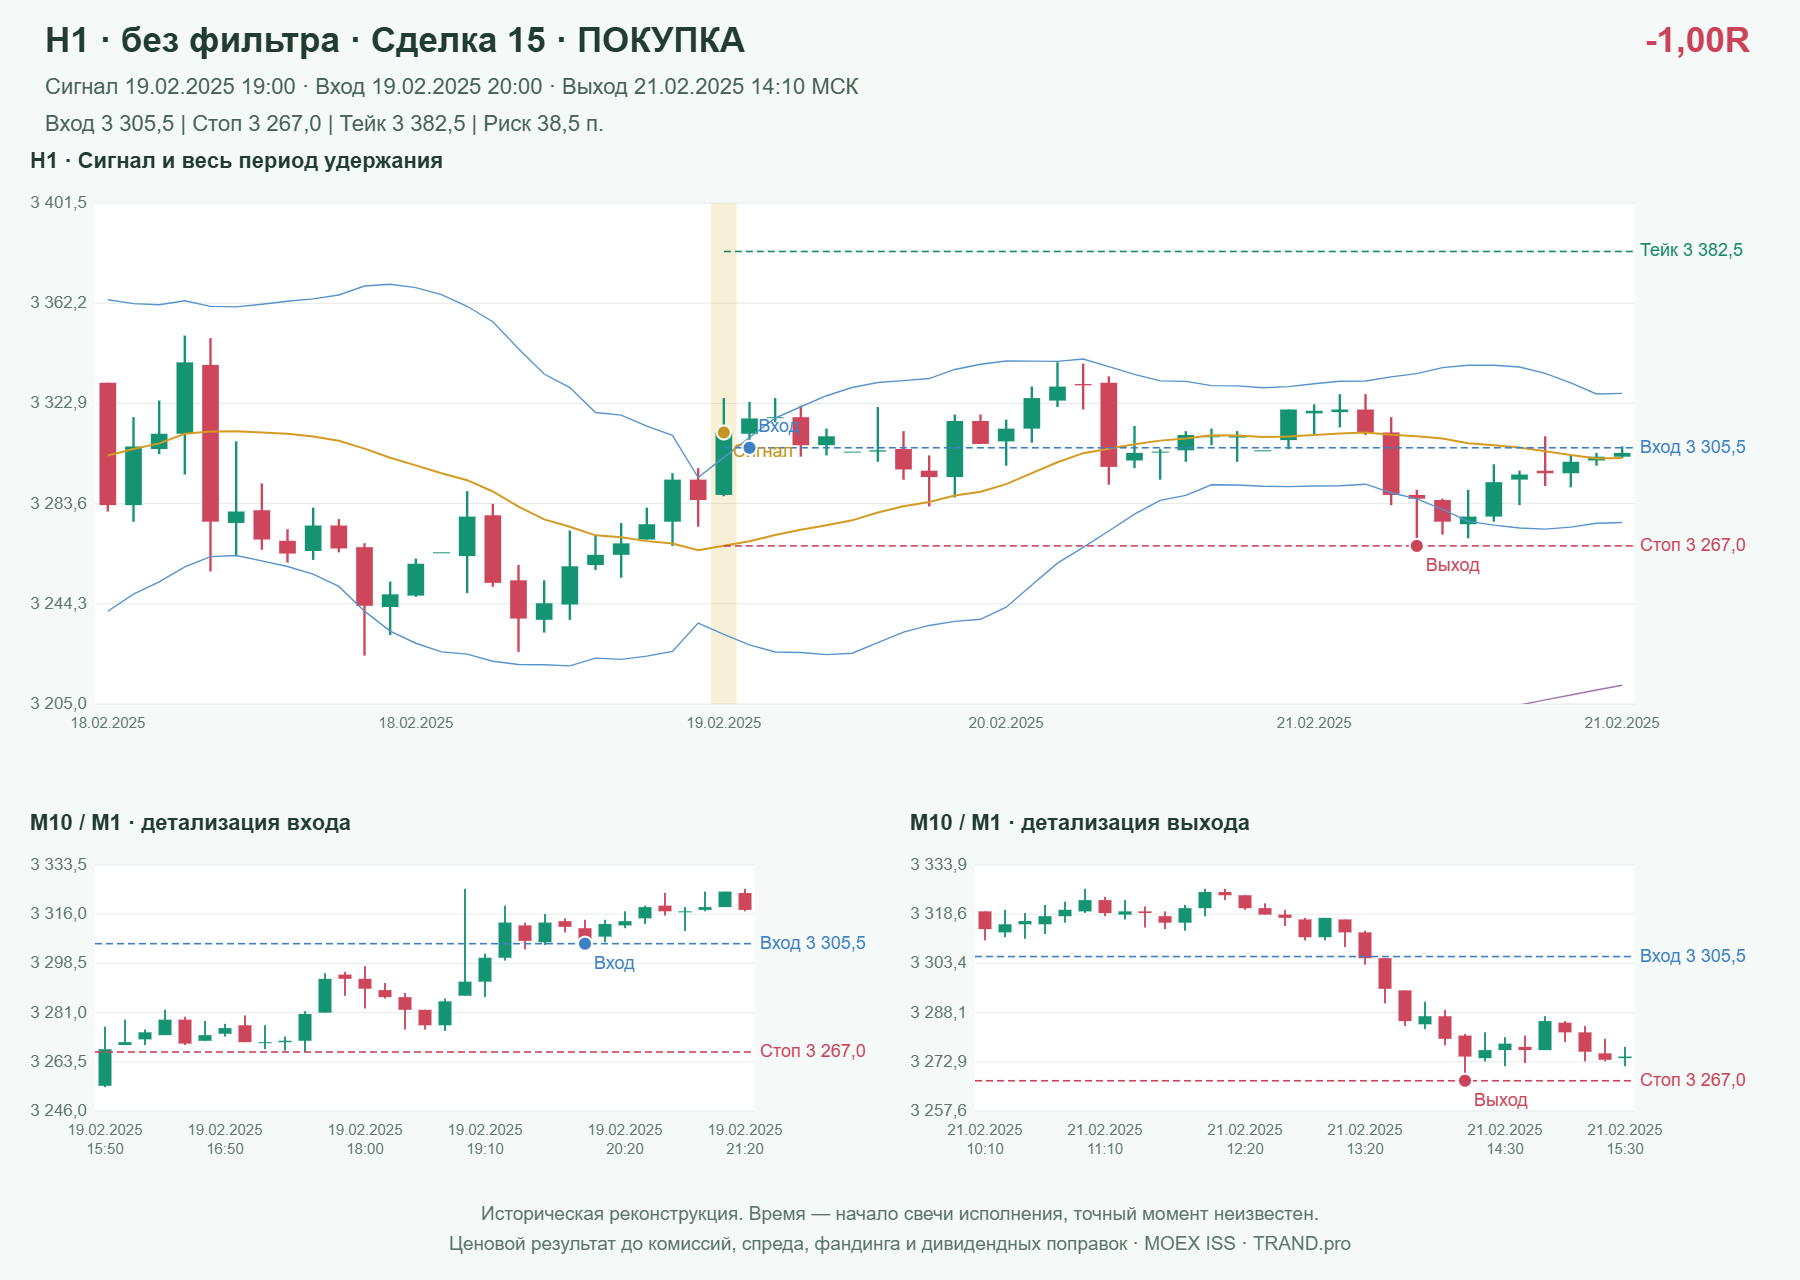Viewport: 1800px width, 1280px height.
Task: Click the red Выход dot in the exit detail chart
Action: (x=1465, y=1081)
